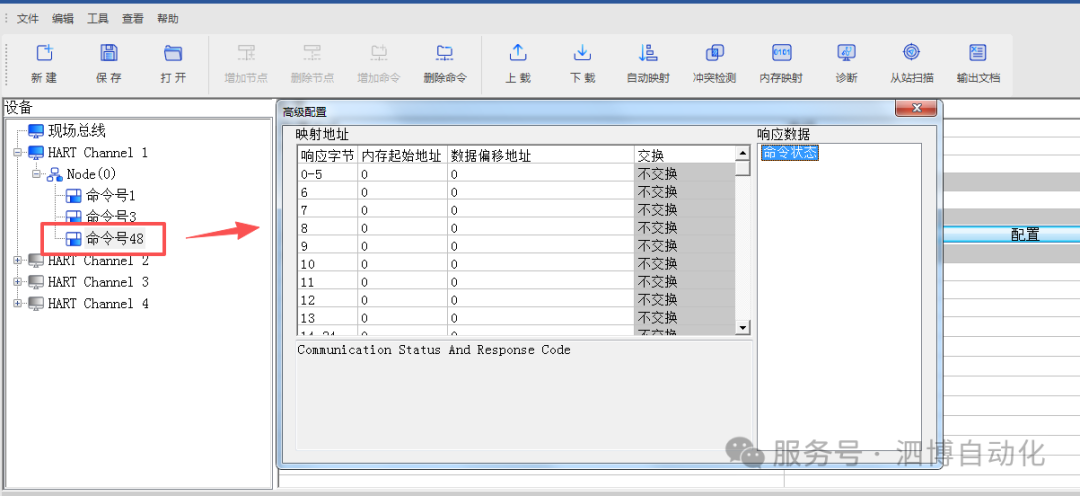Viewport: 1080px width, 496px height.
Task: Click the 内存映射 toolbar icon
Action: click(781, 53)
